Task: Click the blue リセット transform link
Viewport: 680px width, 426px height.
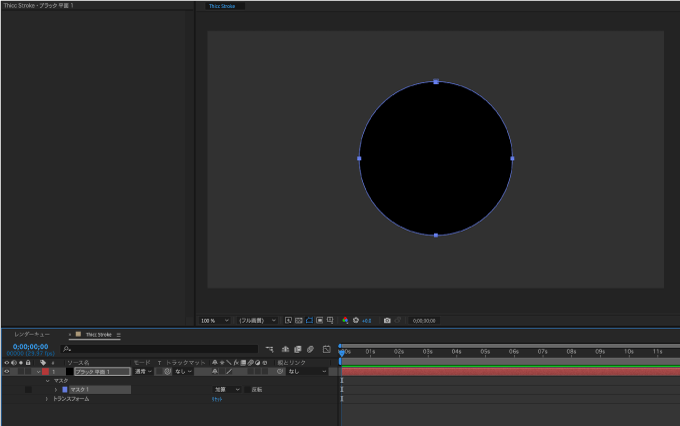Action: 217,400
